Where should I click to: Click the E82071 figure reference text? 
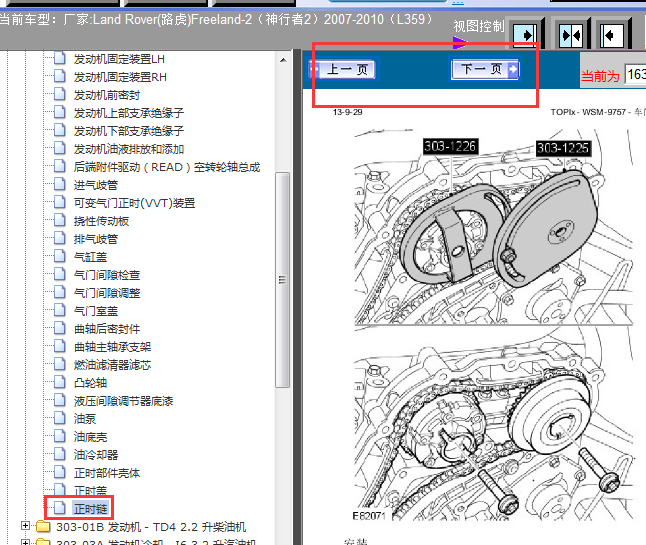(369, 516)
